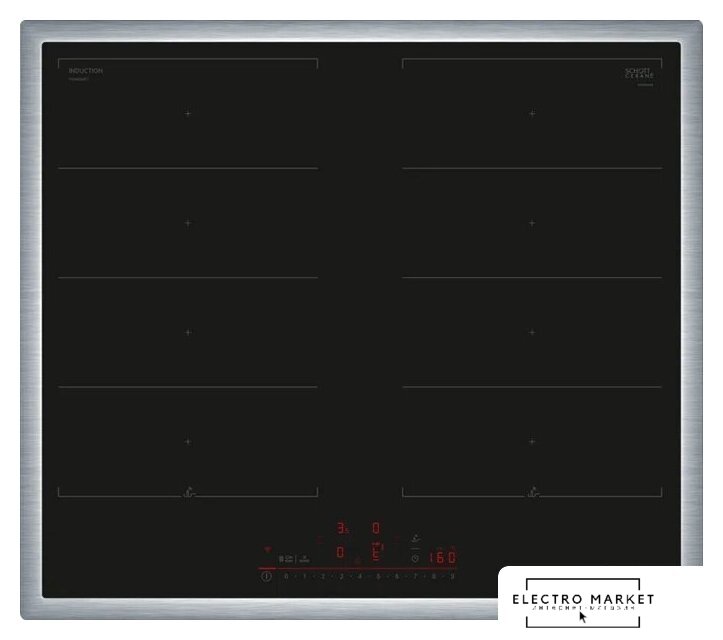Click the Induction label on glass

[x=85, y=71]
